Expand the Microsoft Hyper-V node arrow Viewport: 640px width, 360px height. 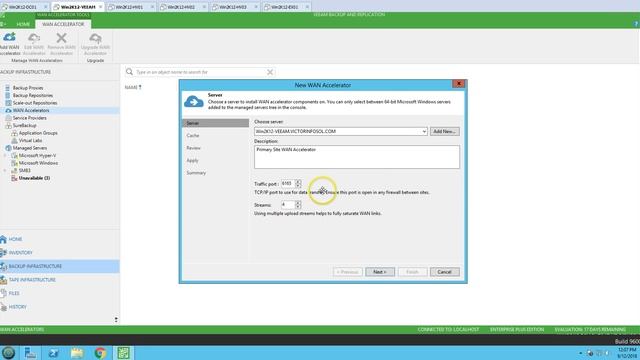tap(5, 156)
